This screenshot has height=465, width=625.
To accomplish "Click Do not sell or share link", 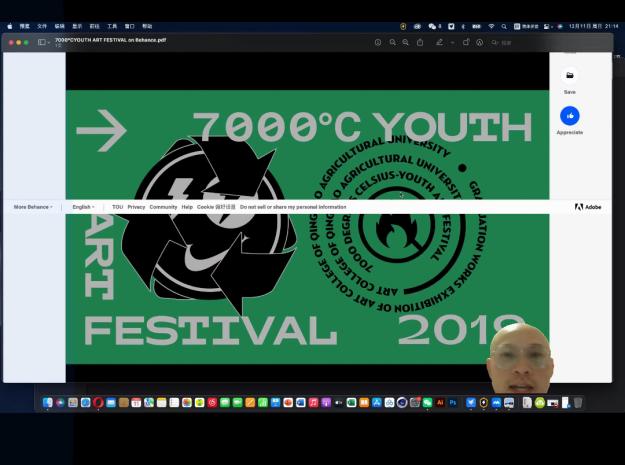I will click(293, 207).
